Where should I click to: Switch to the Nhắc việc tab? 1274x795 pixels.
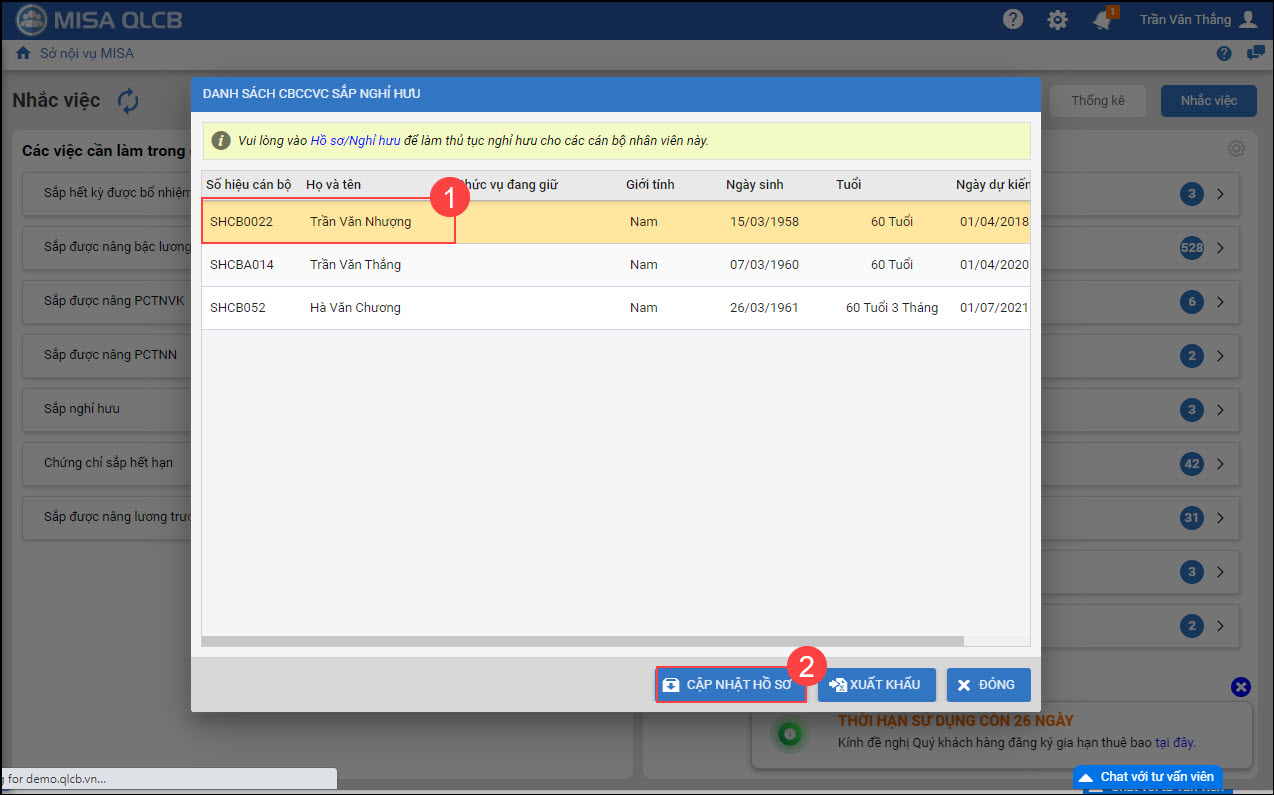[x=1208, y=101]
